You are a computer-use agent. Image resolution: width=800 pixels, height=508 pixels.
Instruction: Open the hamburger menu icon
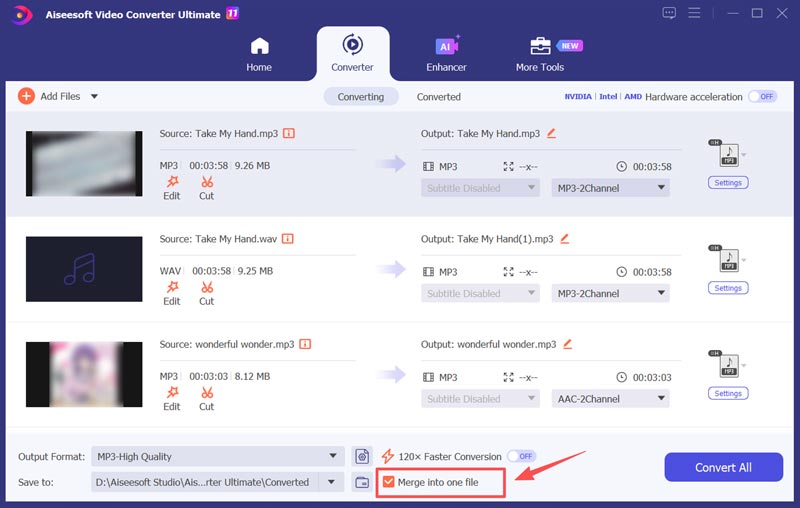(694, 13)
